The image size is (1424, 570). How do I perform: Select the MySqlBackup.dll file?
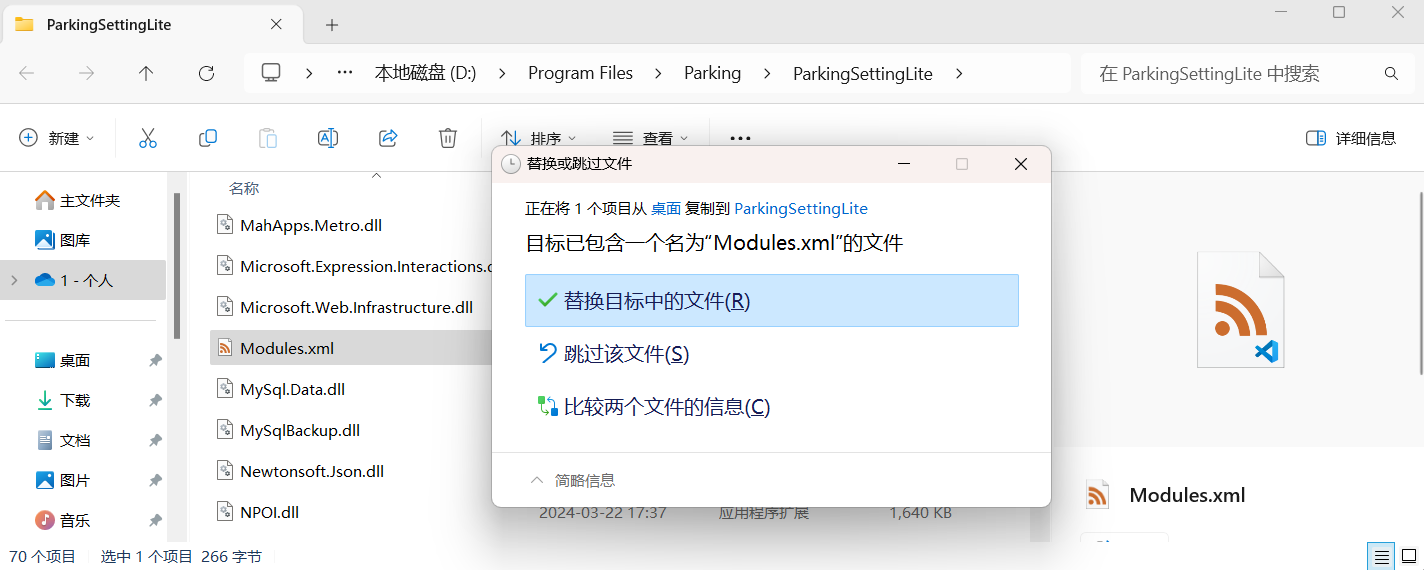(300, 430)
